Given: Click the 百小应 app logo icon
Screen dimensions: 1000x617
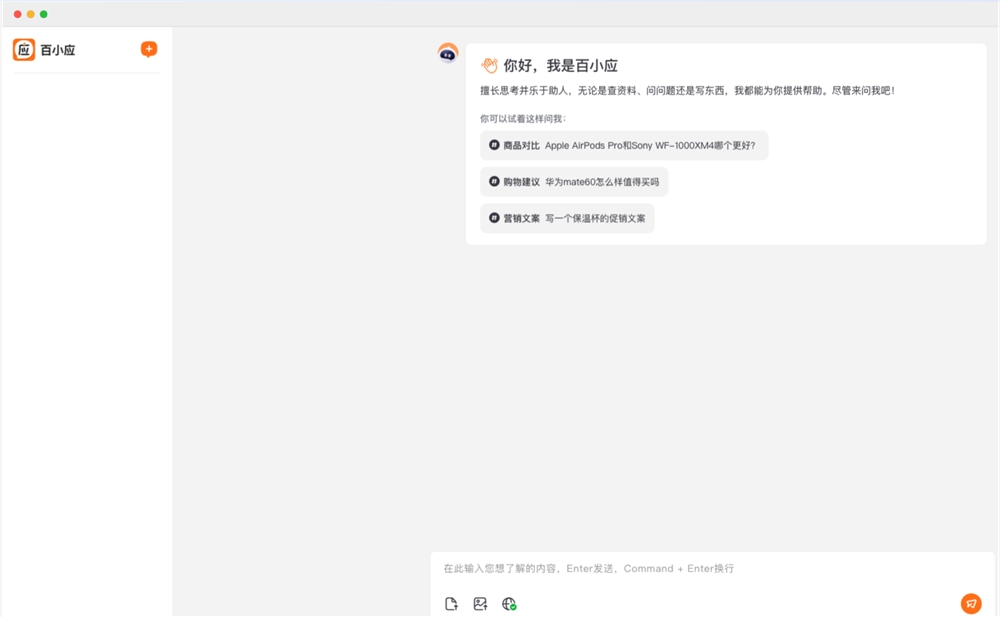Looking at the screenshot, I should click(22, 48).
